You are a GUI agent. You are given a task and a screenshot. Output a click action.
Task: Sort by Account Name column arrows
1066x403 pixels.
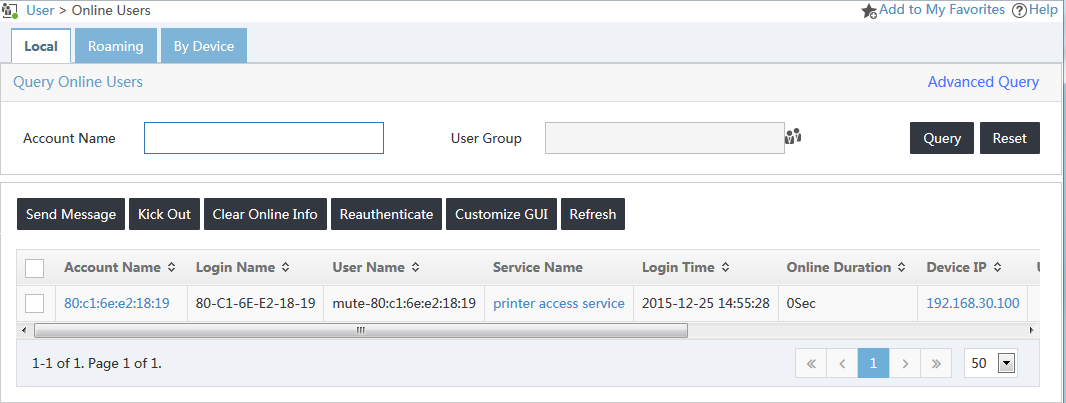tap(171, 268)
